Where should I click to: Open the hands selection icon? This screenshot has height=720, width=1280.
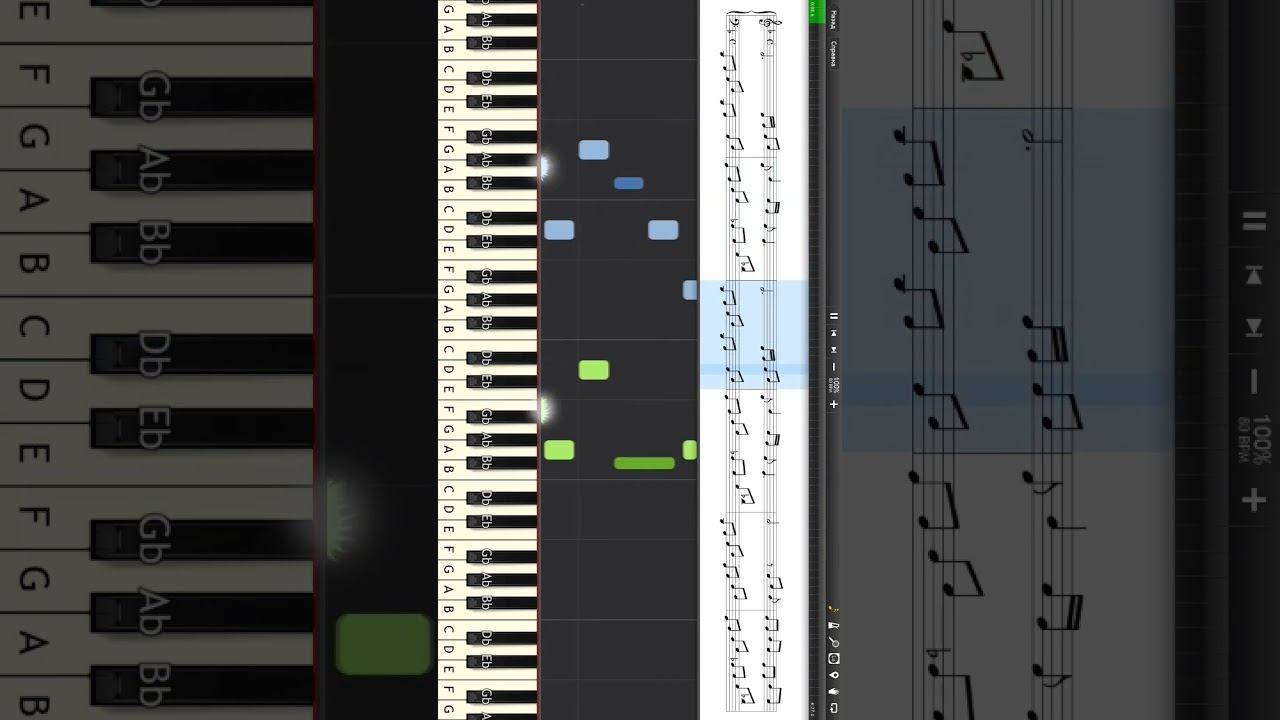tap(834, 691)
